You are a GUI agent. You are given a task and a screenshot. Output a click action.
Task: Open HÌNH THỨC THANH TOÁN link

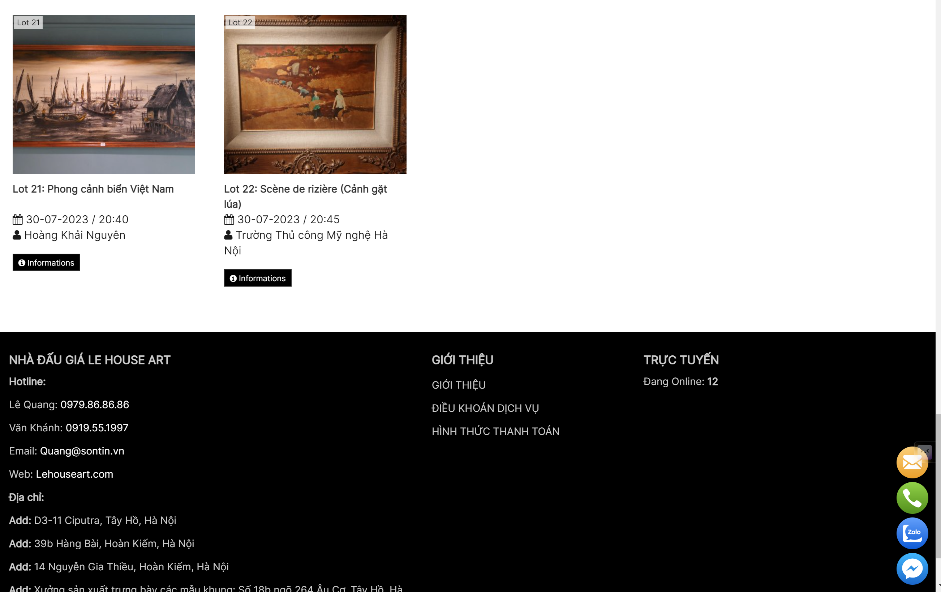coord(495,431)
